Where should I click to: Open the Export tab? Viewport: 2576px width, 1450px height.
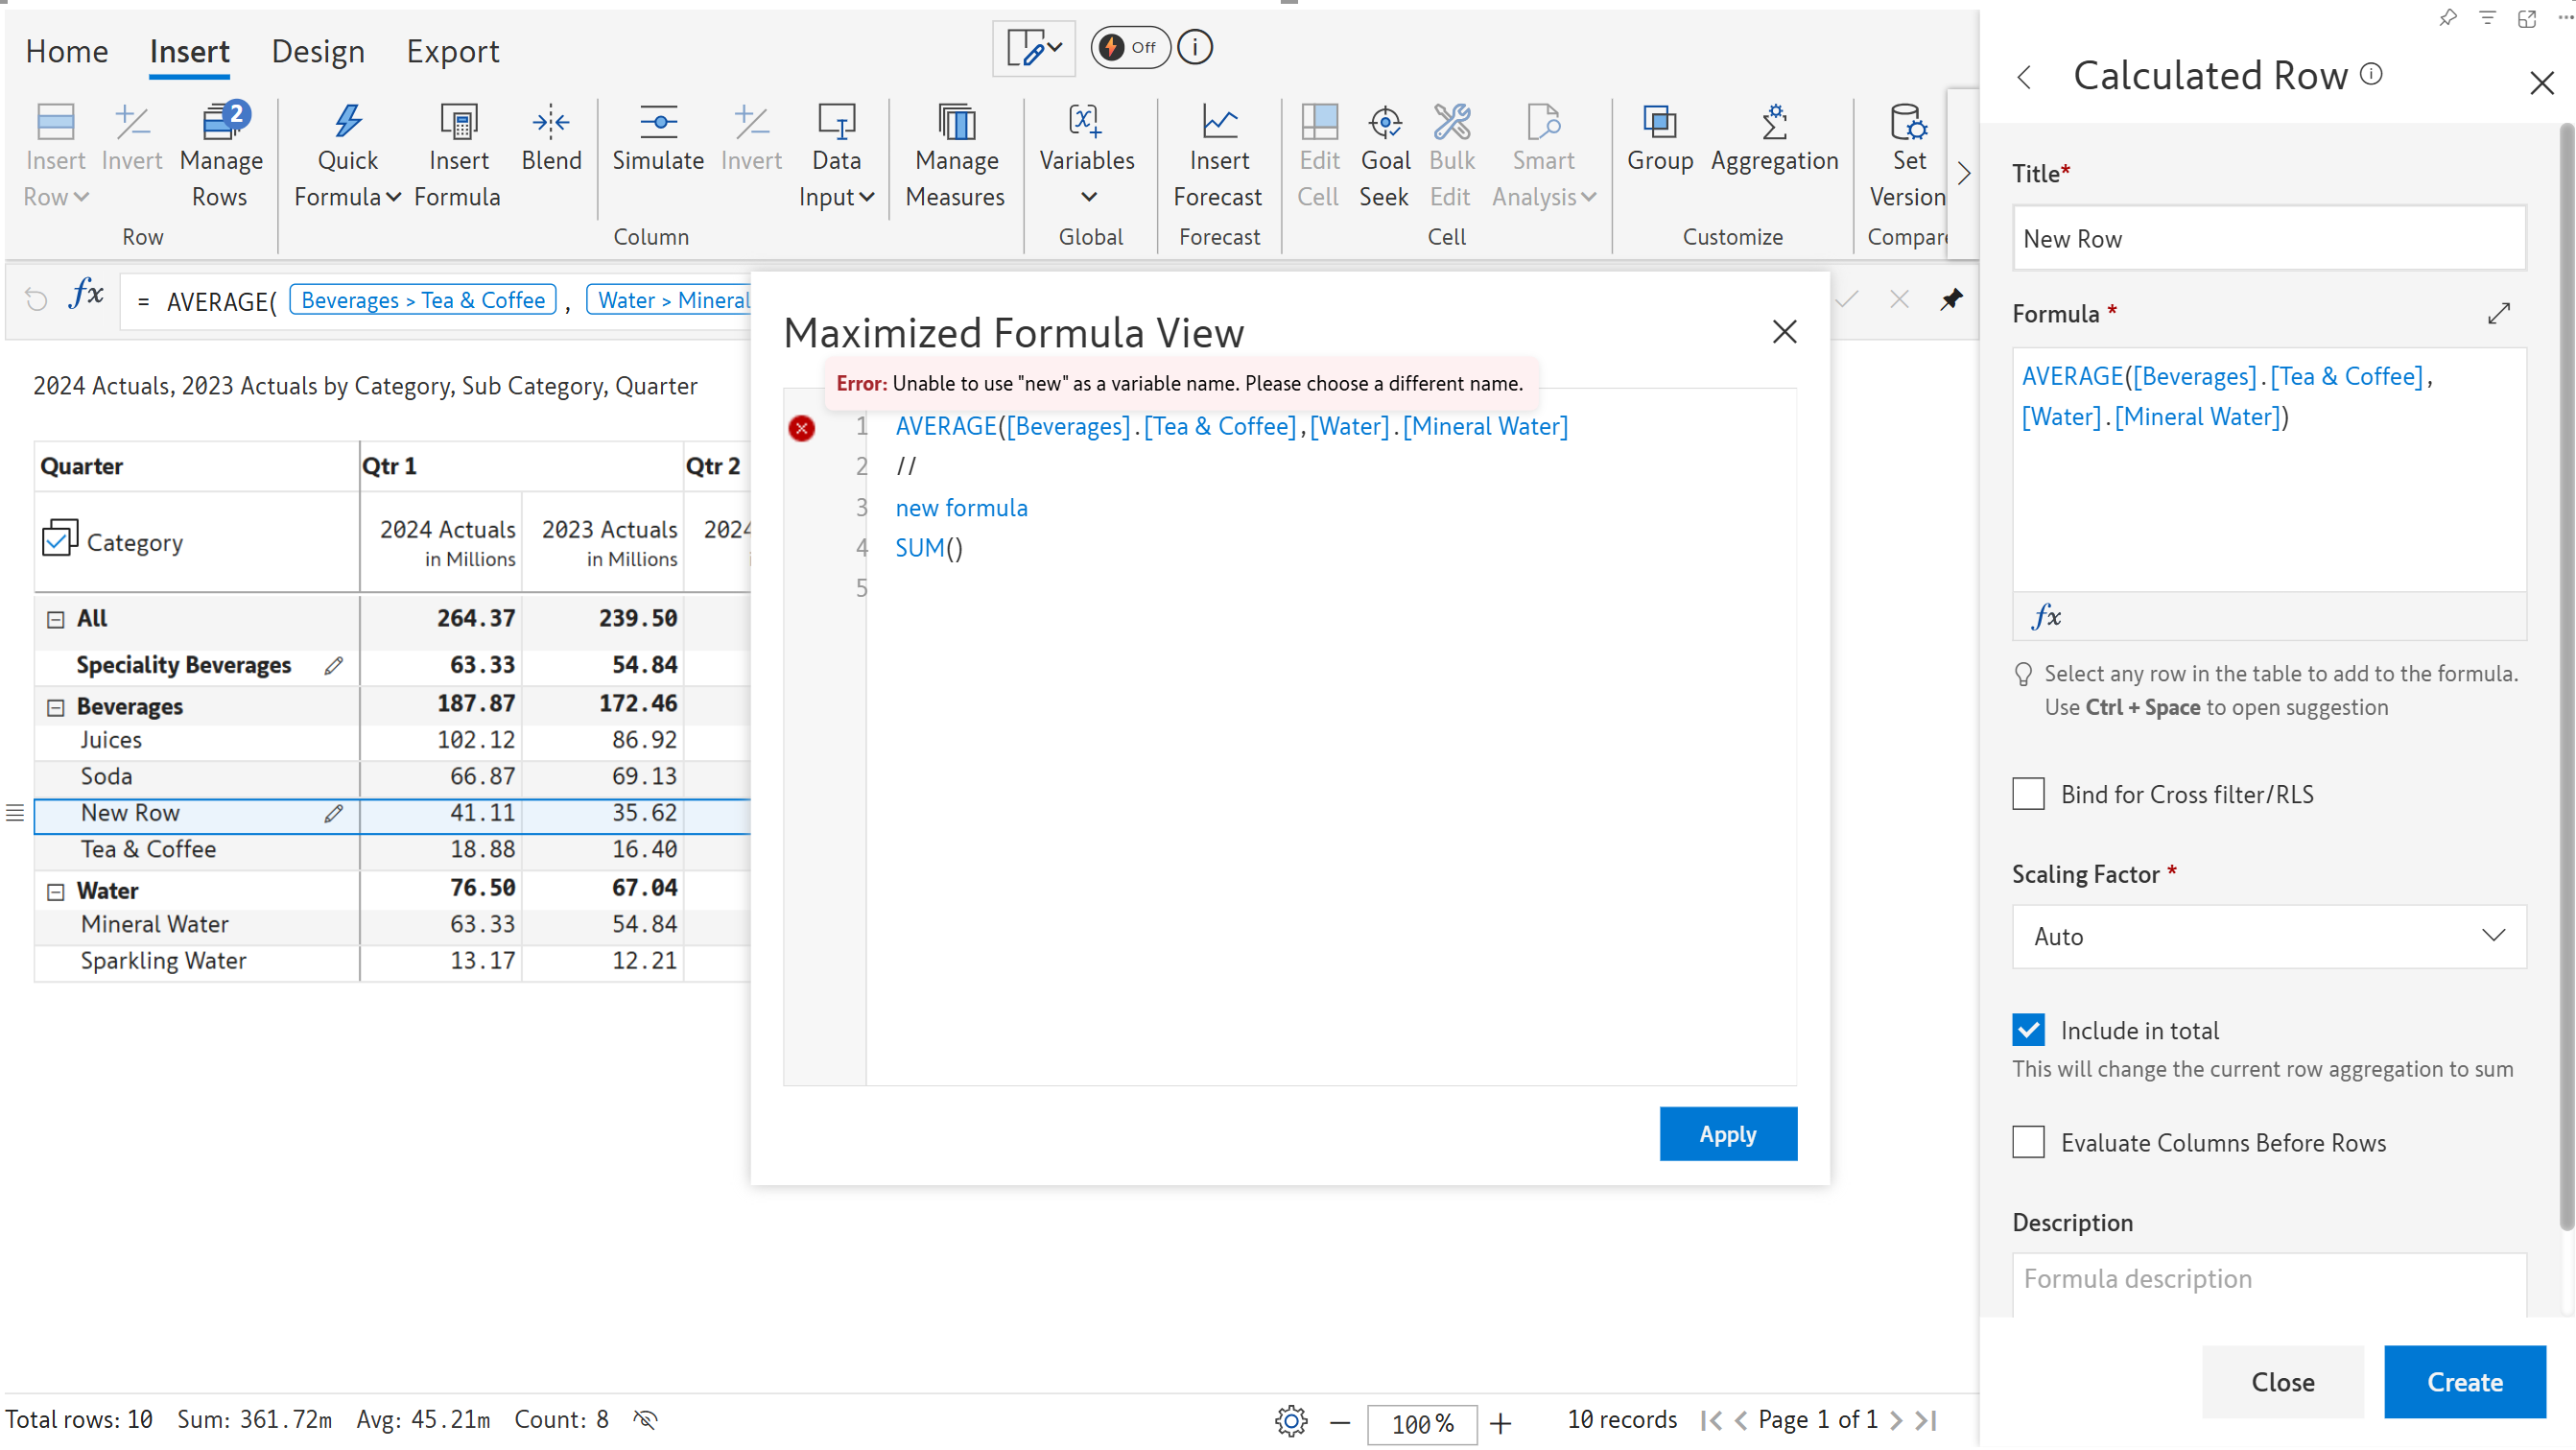tap(452, 51)
